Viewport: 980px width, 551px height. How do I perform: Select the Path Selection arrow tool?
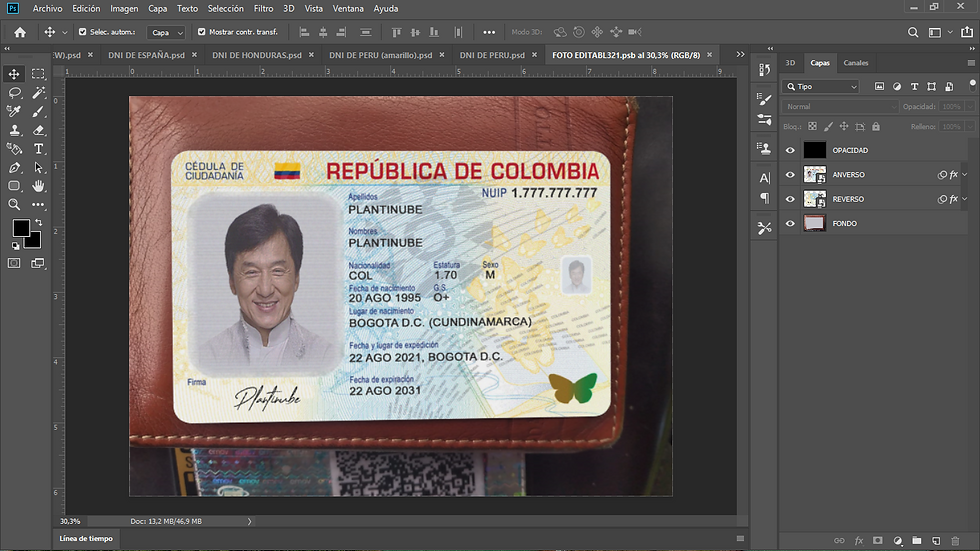click(38, 167)
